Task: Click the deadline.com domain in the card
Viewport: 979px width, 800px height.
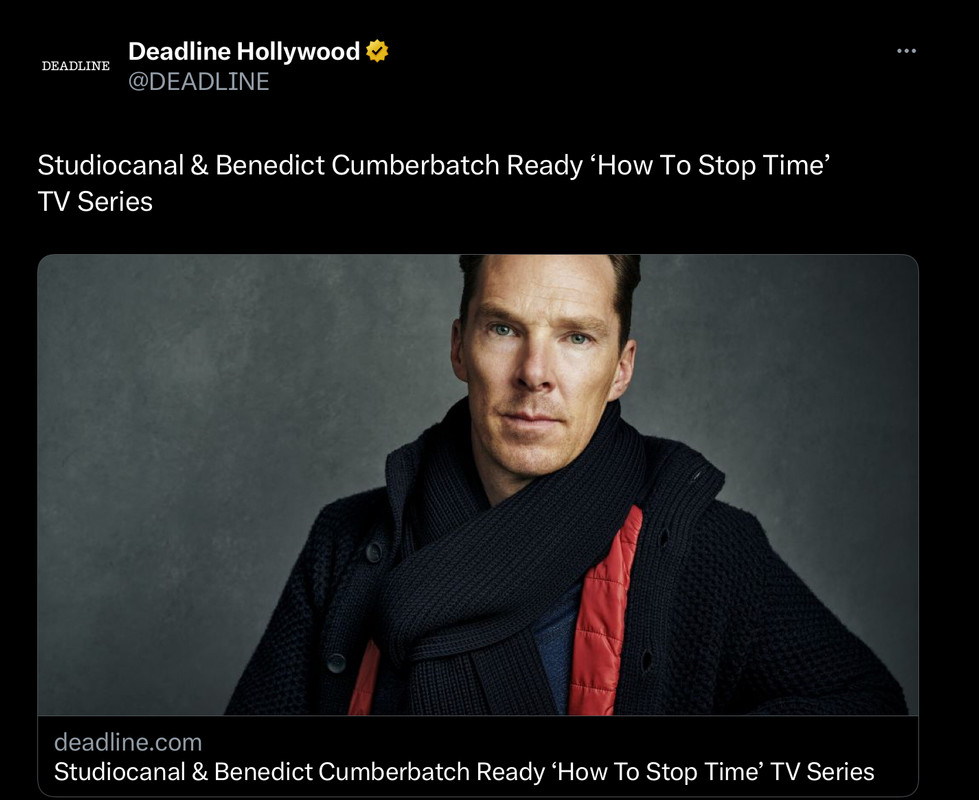Action: tap(128, 742)
